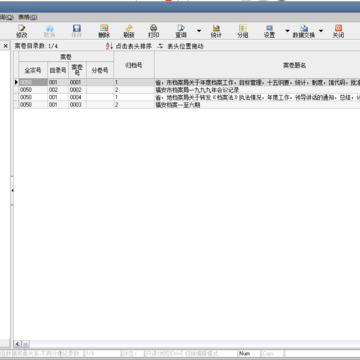The width and height of the screenshot is (360, 360).
Task: Select the 0003 案卷号 cell
Action: click(x=77, y=105)
